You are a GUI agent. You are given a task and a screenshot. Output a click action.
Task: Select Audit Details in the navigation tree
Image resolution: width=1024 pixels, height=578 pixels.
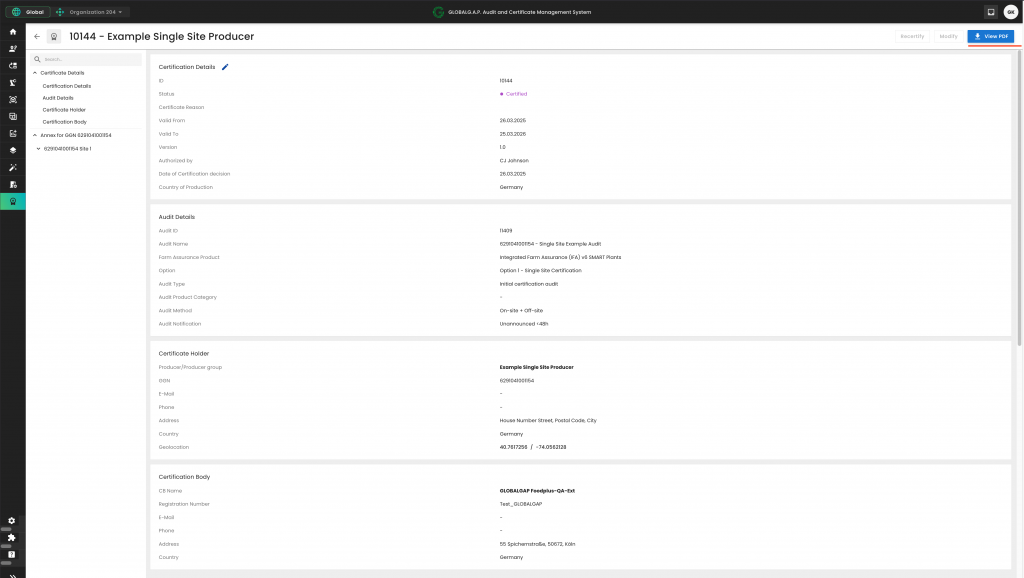(58, 98)
